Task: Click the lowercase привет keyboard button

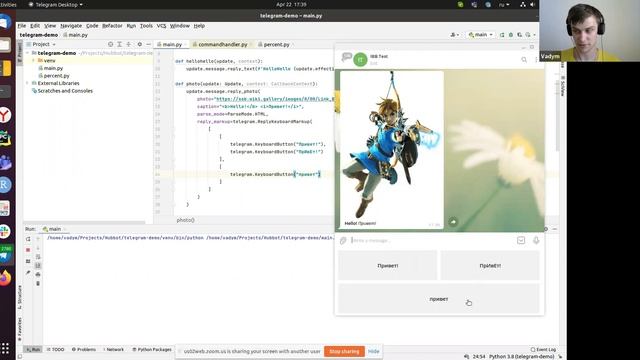Action: [439, 299]
